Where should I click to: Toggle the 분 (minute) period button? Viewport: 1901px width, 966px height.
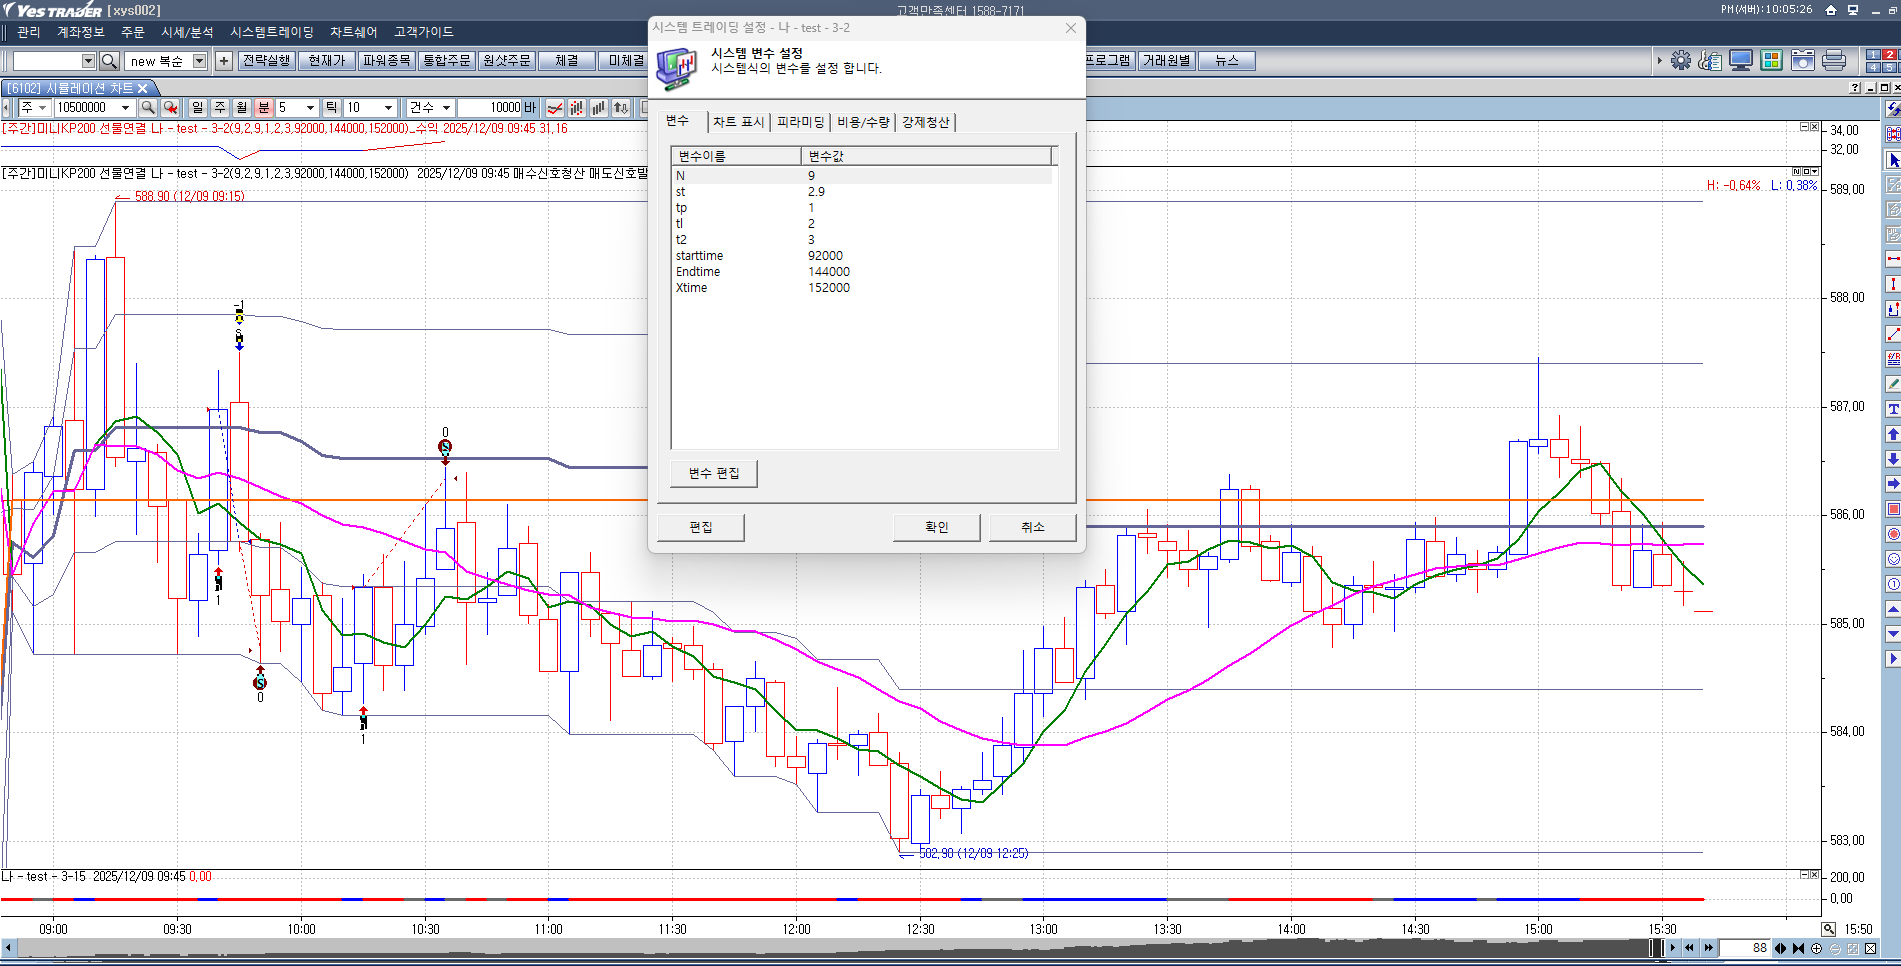pos(264,108)
